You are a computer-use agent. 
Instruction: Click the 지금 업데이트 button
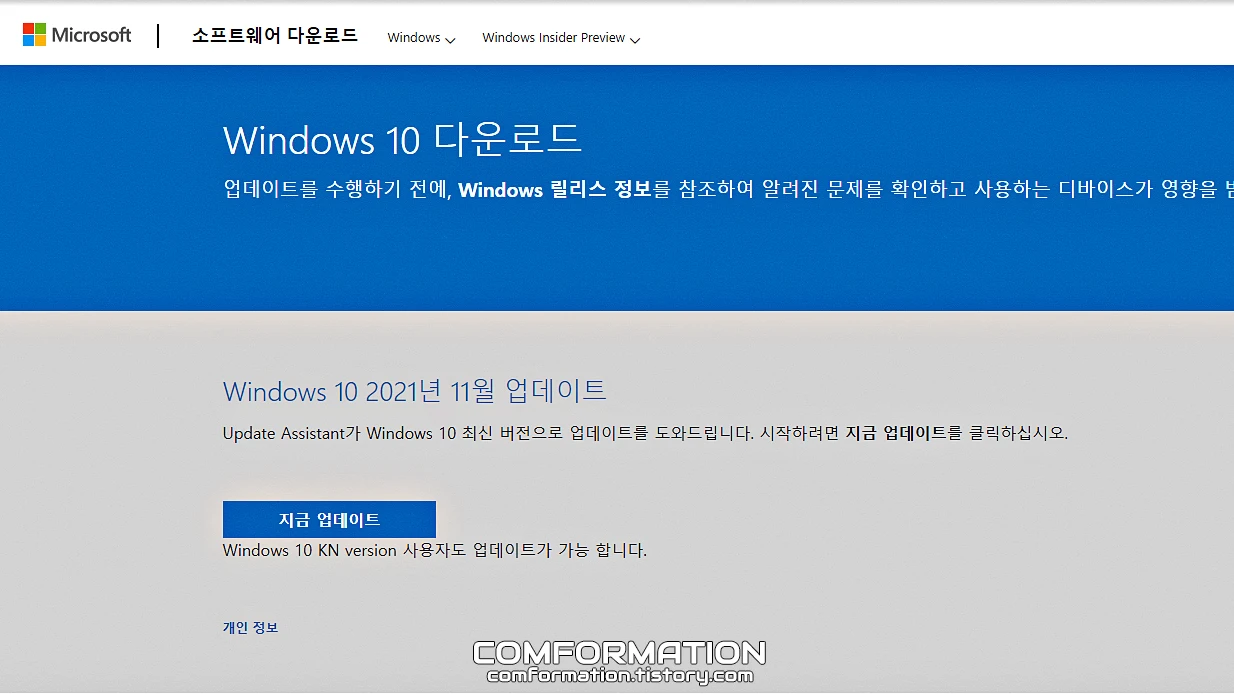329,520
